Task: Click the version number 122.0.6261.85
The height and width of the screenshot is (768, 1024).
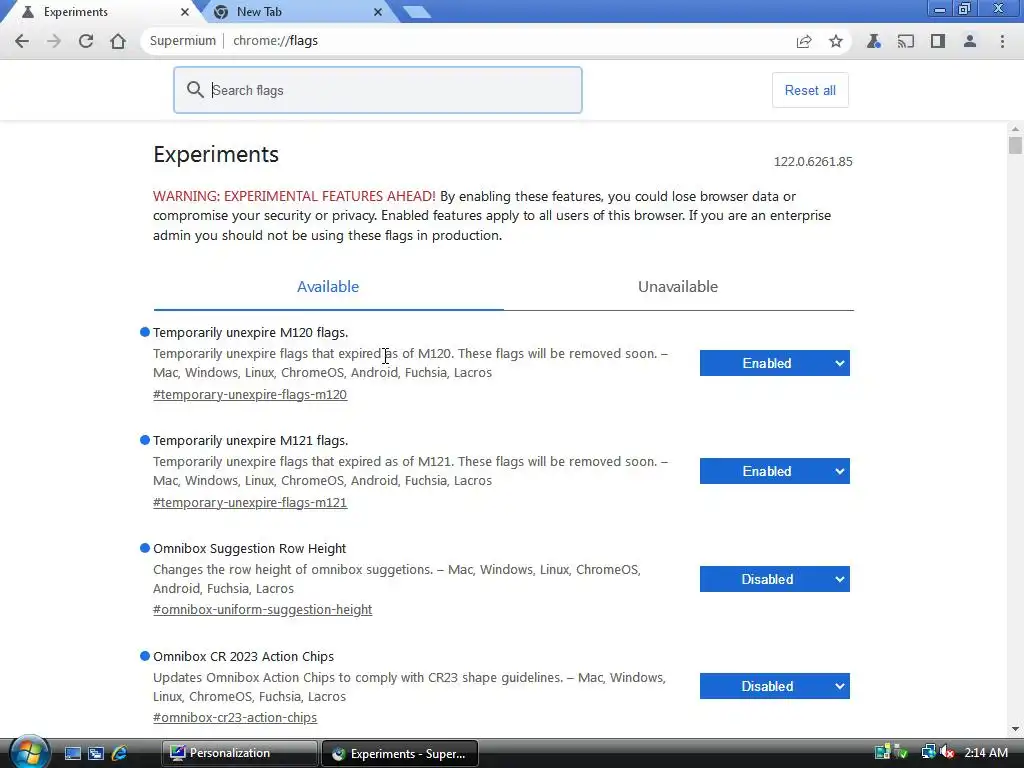Action: [x=813, y=161]
